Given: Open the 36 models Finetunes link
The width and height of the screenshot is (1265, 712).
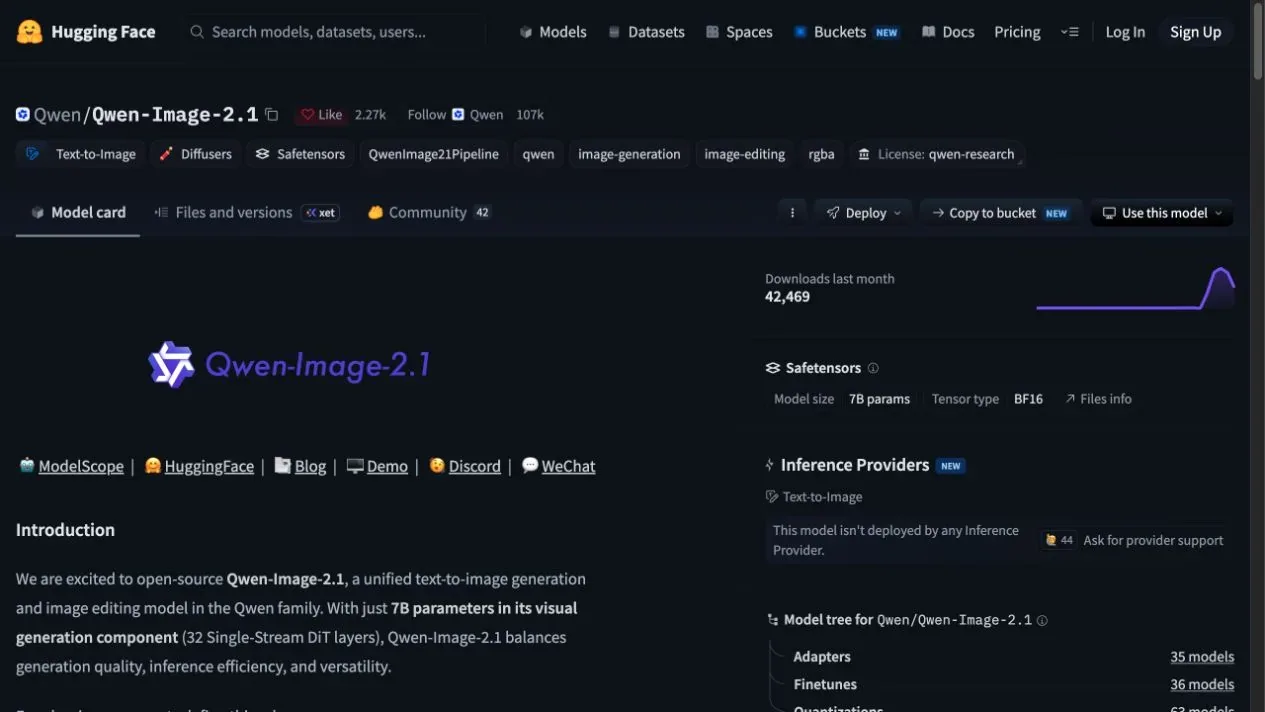Looking at the screenshot, I should click(x=1202, y=685).
